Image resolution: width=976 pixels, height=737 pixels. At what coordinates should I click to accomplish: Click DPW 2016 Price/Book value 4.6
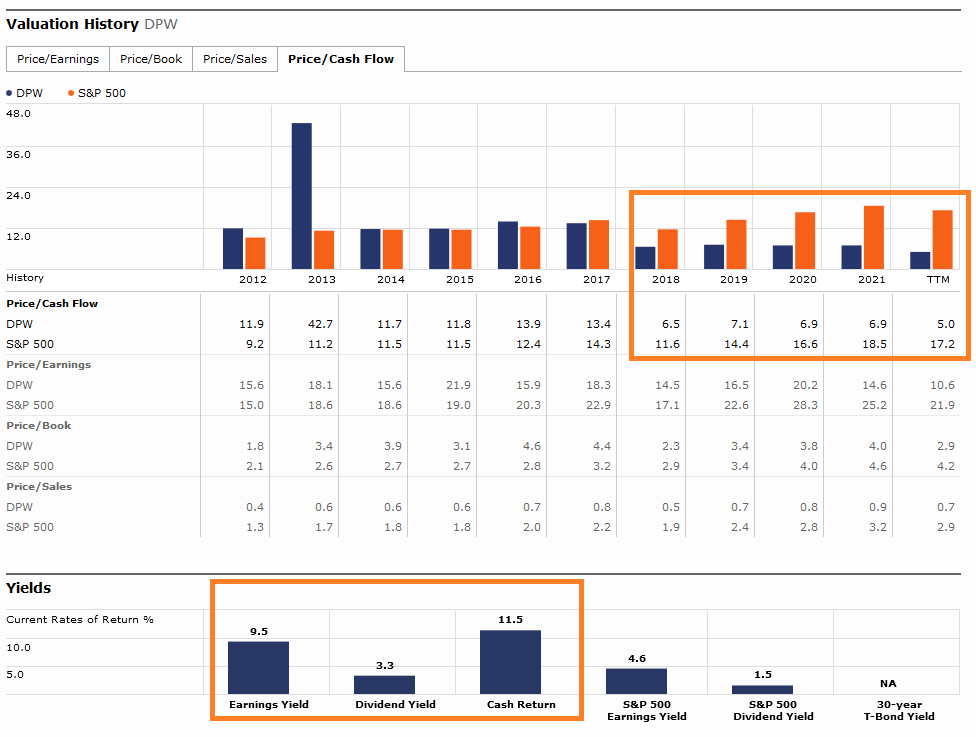click(x=532, y=446)
